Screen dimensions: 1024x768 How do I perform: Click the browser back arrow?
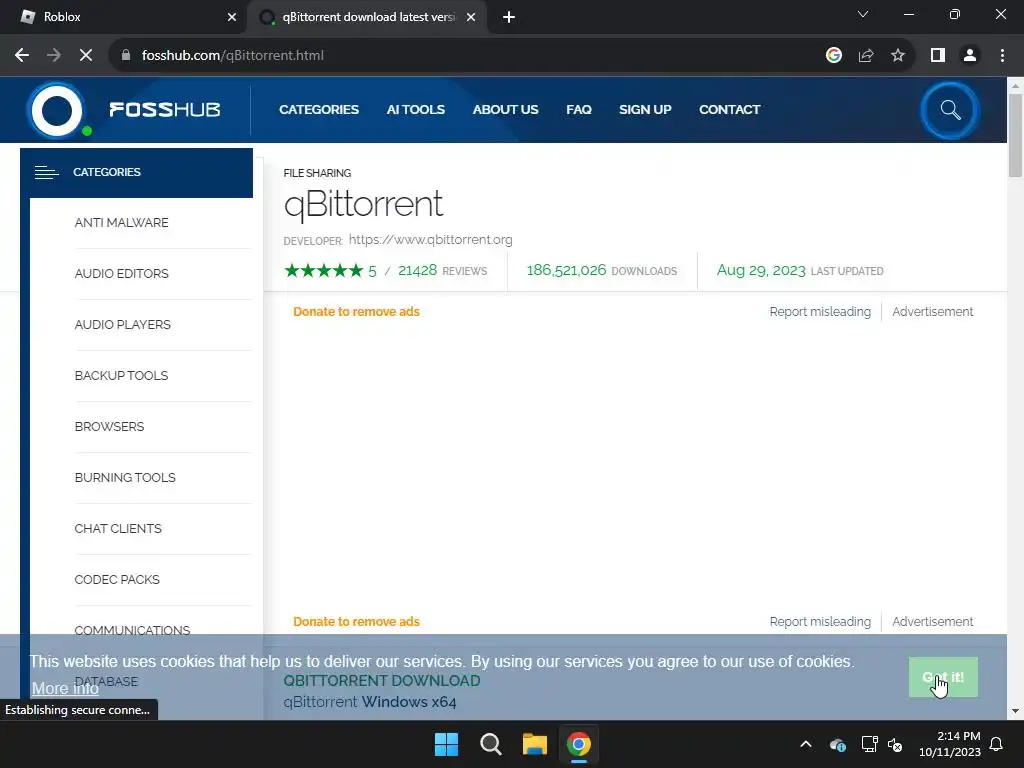[x=22, y=56]
